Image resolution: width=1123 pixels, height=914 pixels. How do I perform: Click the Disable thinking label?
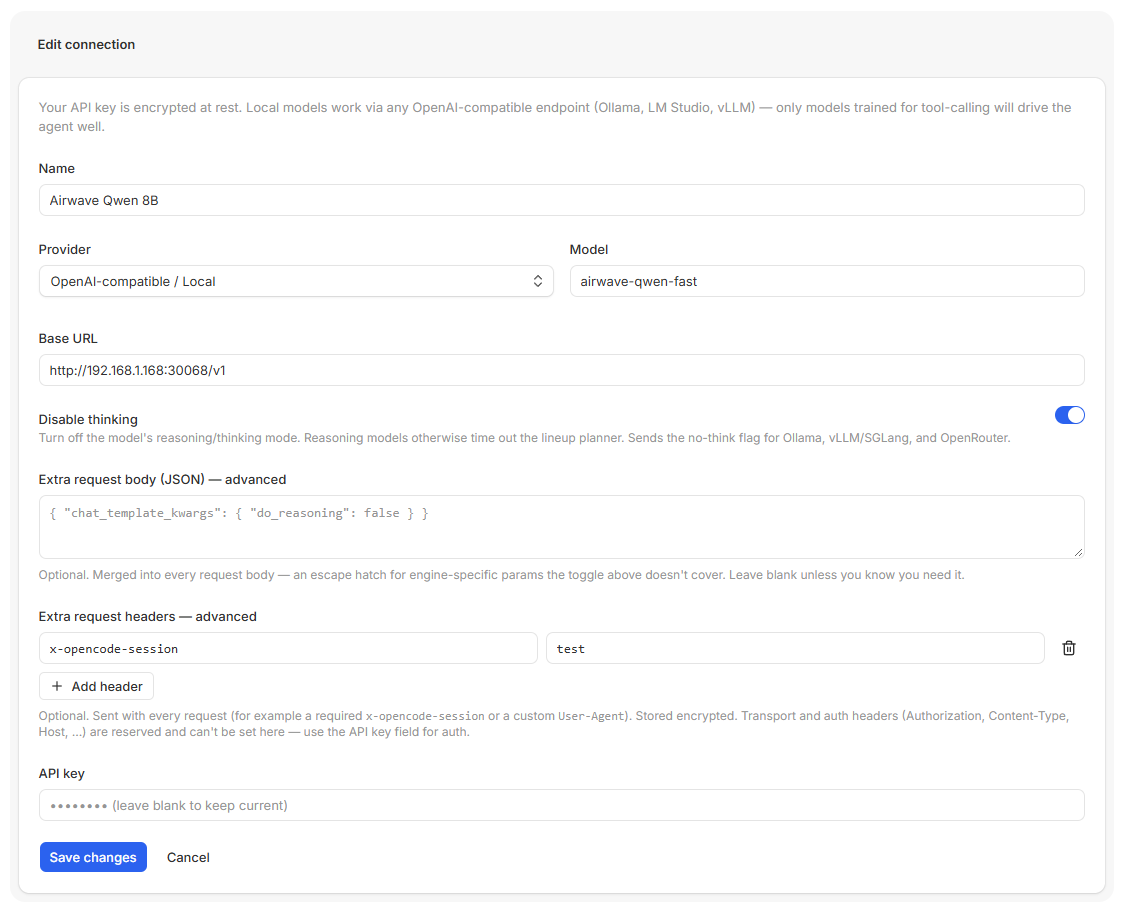tap(88, 419)
